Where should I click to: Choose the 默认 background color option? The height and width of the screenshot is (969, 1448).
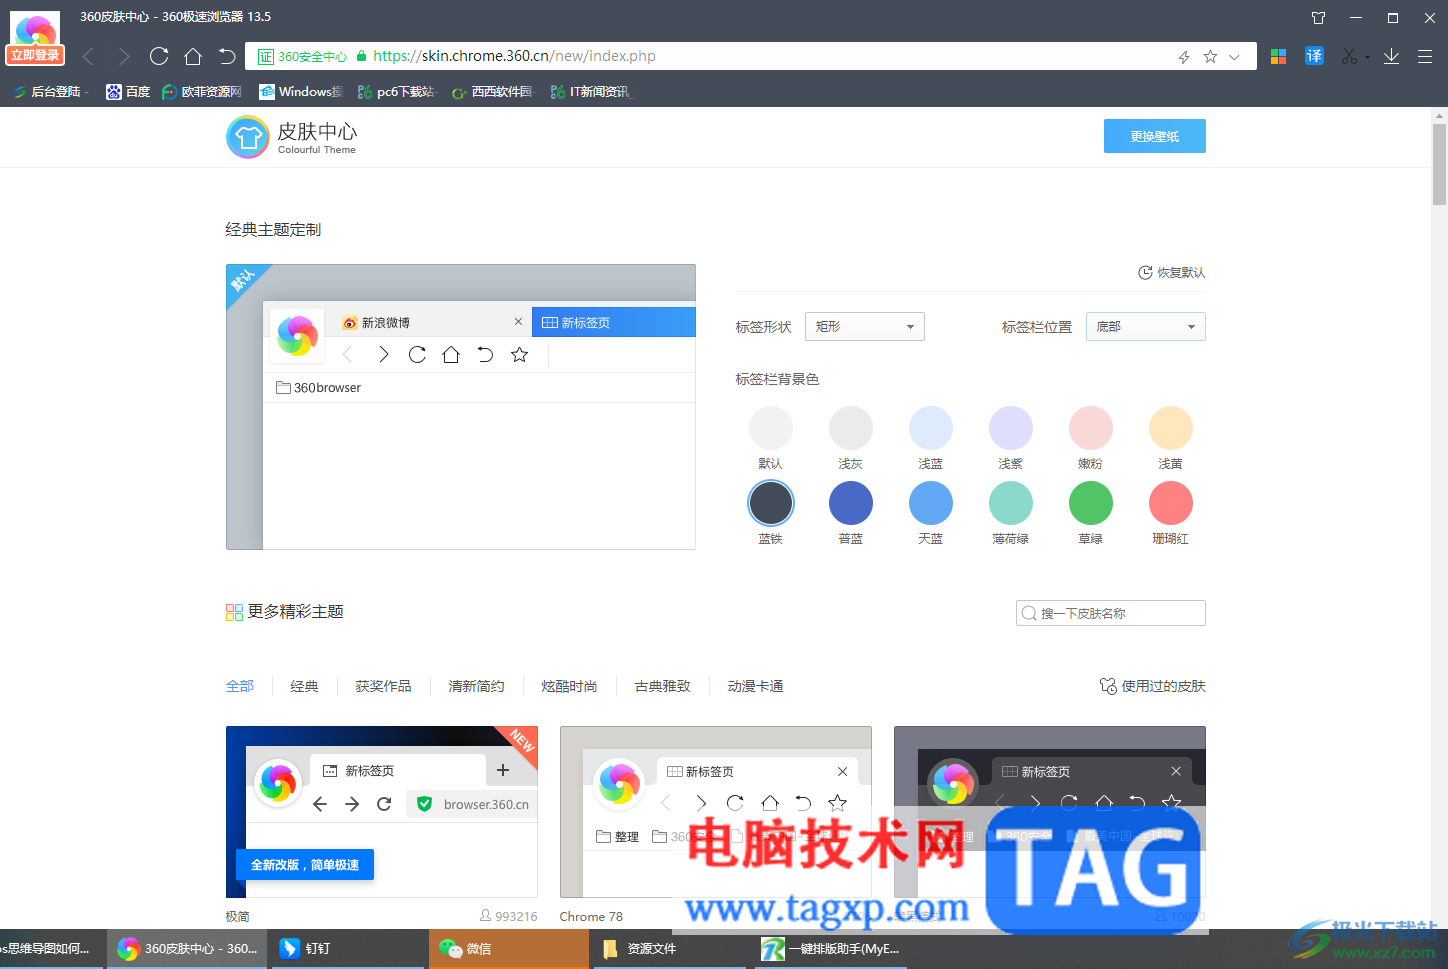pyautogui.click(x=771, y=428)
